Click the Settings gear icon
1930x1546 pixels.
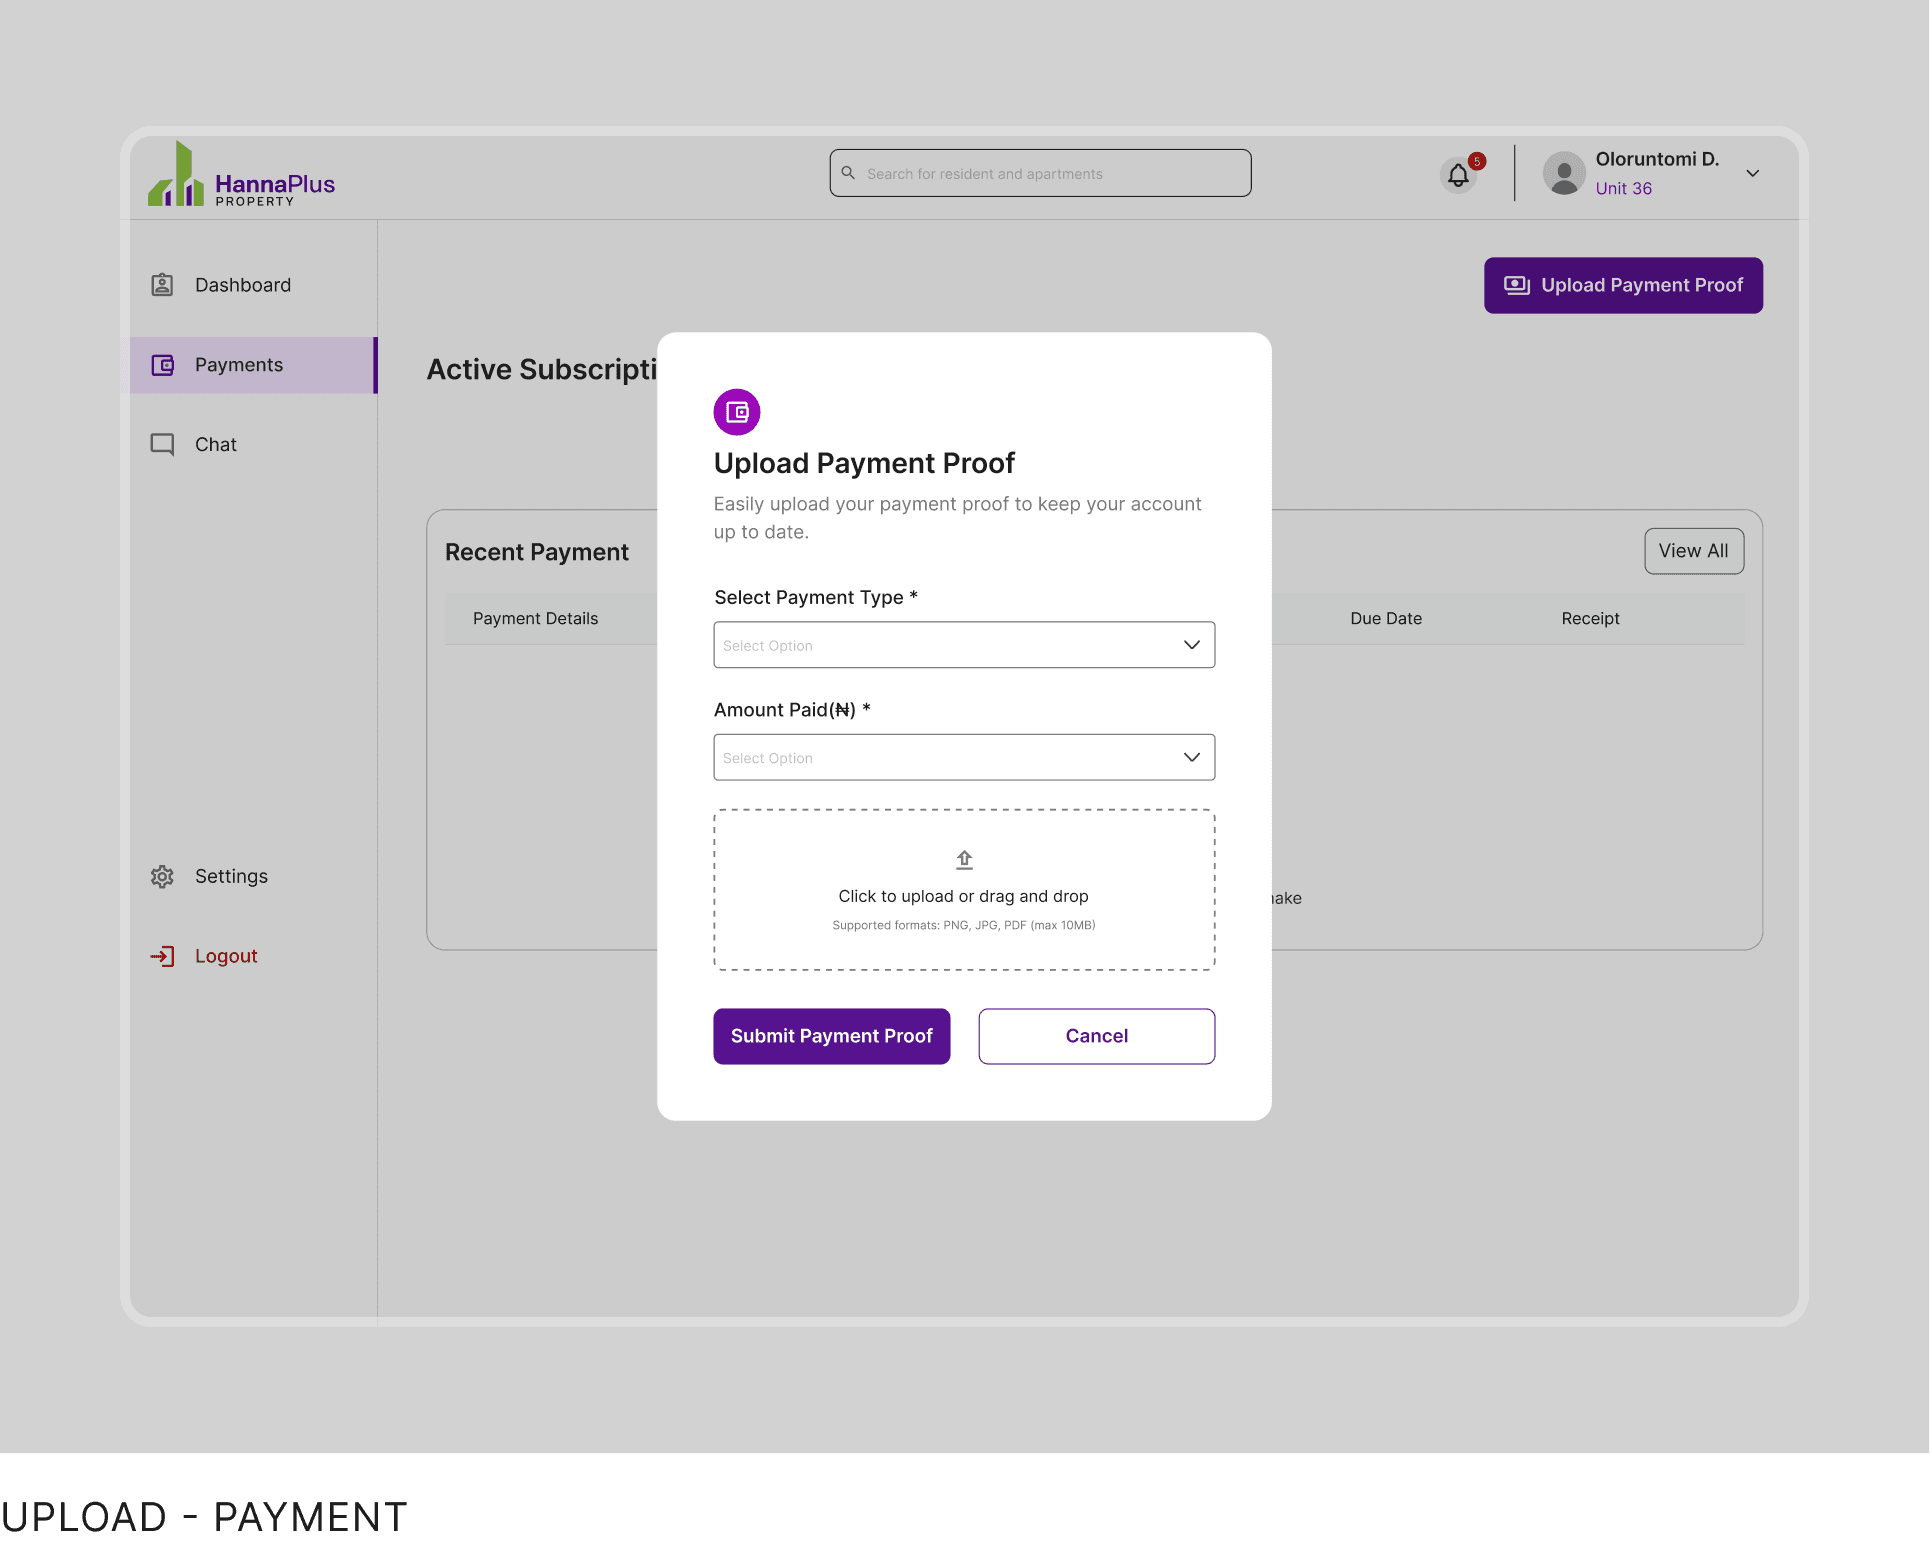pos(162,876)
